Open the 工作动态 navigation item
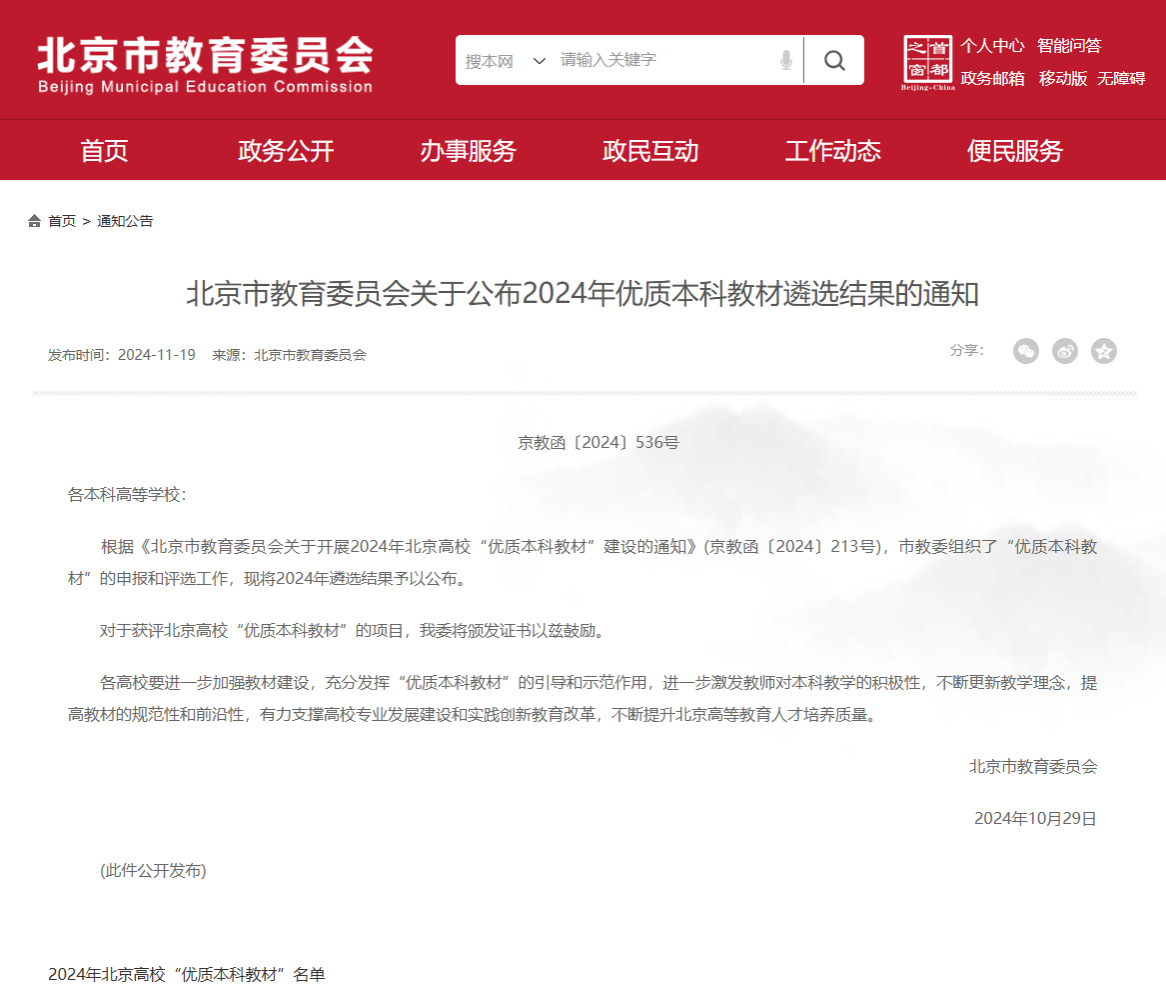Screen dimensions: 1166x1005 (x=832, y=151)
